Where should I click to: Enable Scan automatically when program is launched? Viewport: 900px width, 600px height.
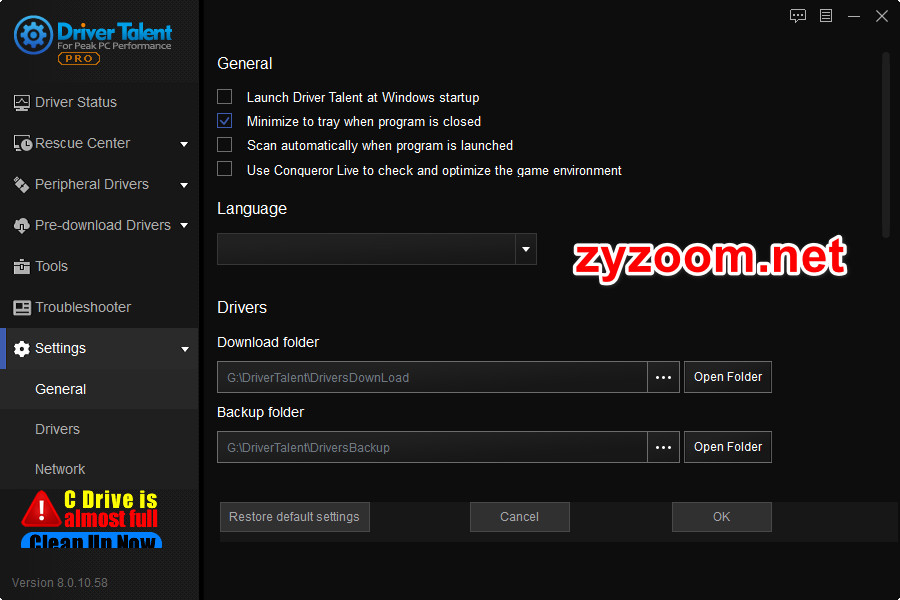(224, 145)
